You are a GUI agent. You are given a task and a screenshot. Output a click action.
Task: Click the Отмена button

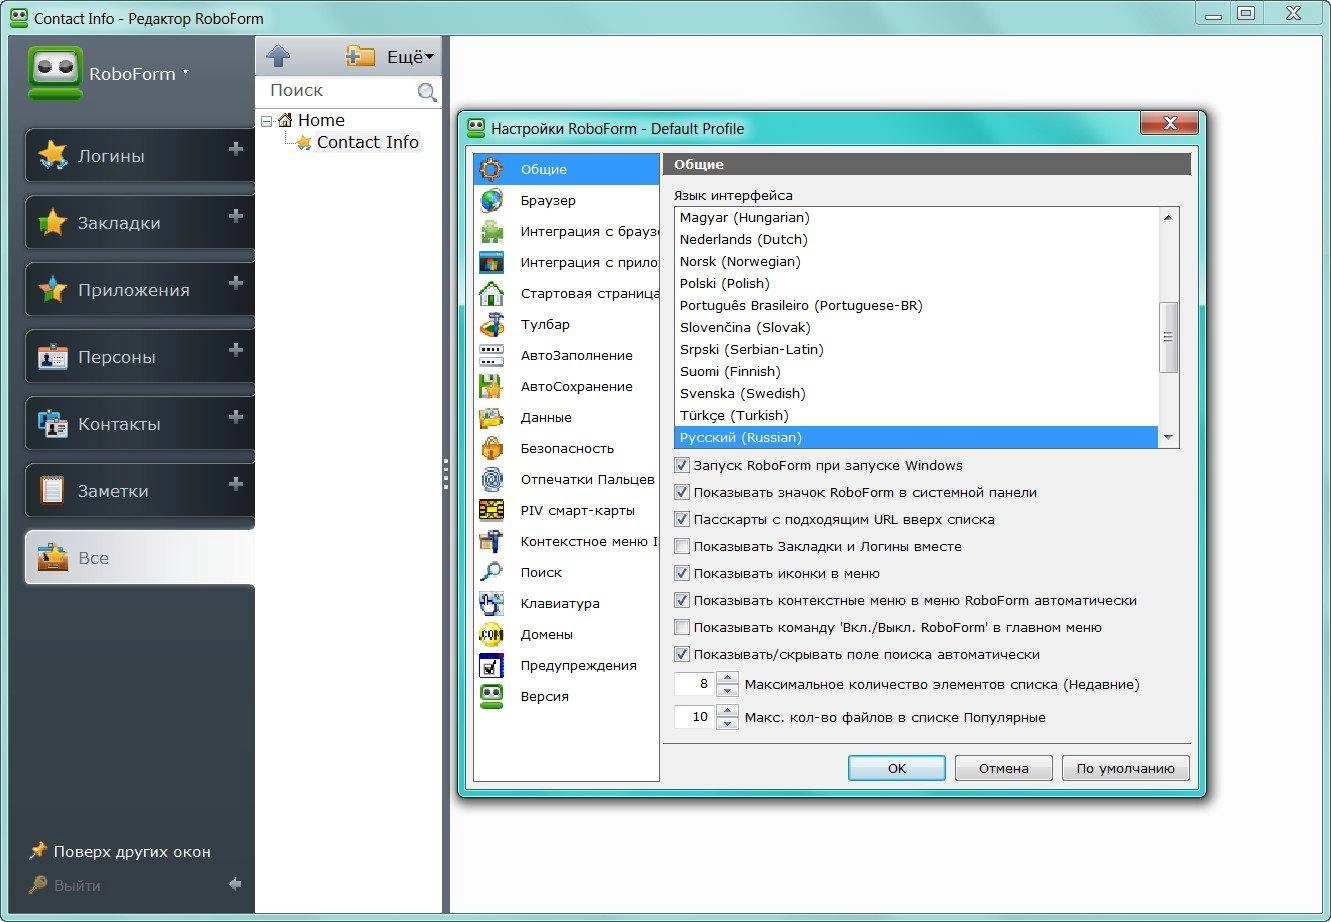coord(1004,768)
